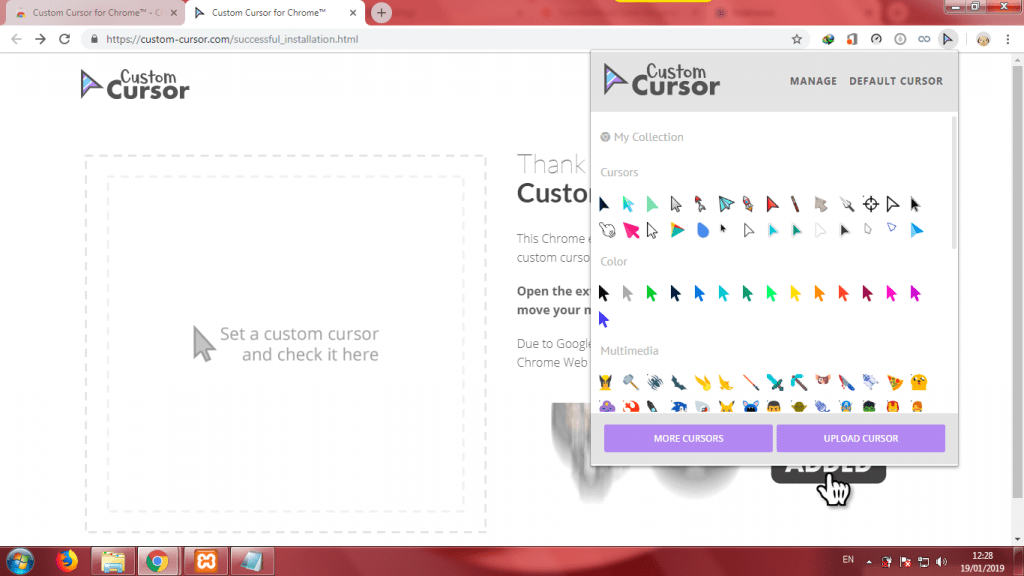Open the Chrome three-dot menu

pos(1008,39)
